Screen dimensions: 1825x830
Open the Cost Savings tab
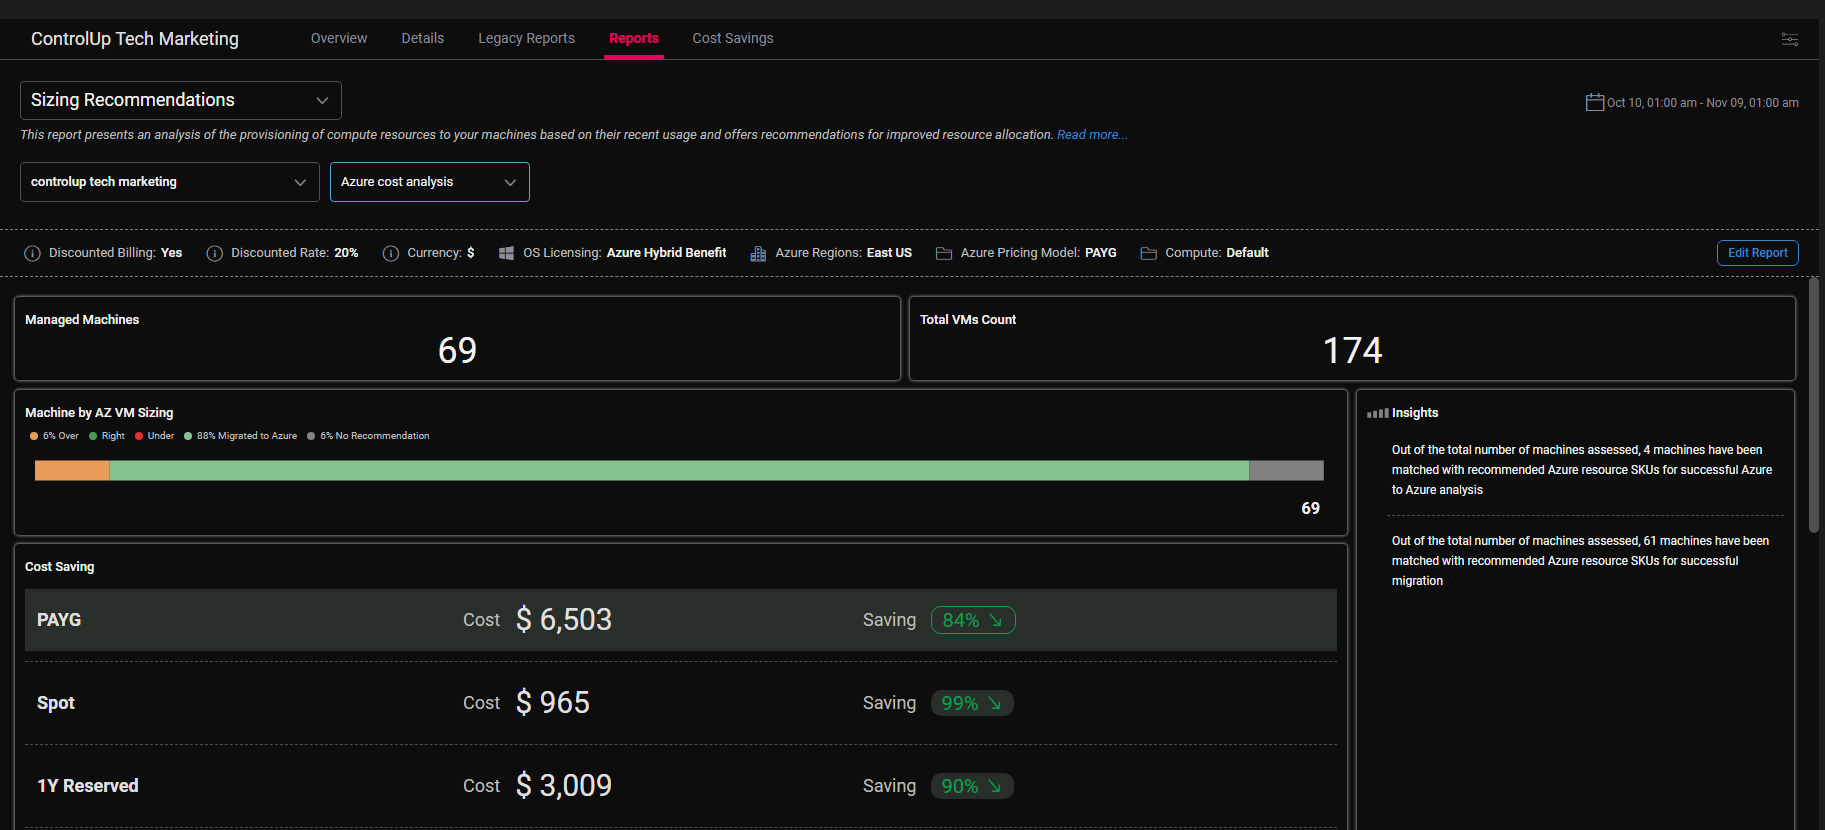(733, 38)
